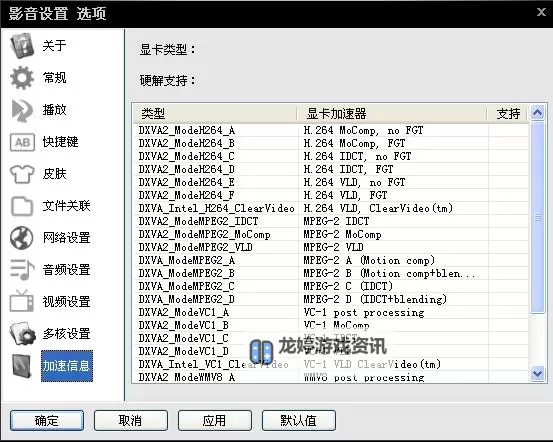The height and width of the screenshot is (442, 553).
Task: Select the DXVA_ModeMPEG2_C row
Action: click(x=331, y=286)
